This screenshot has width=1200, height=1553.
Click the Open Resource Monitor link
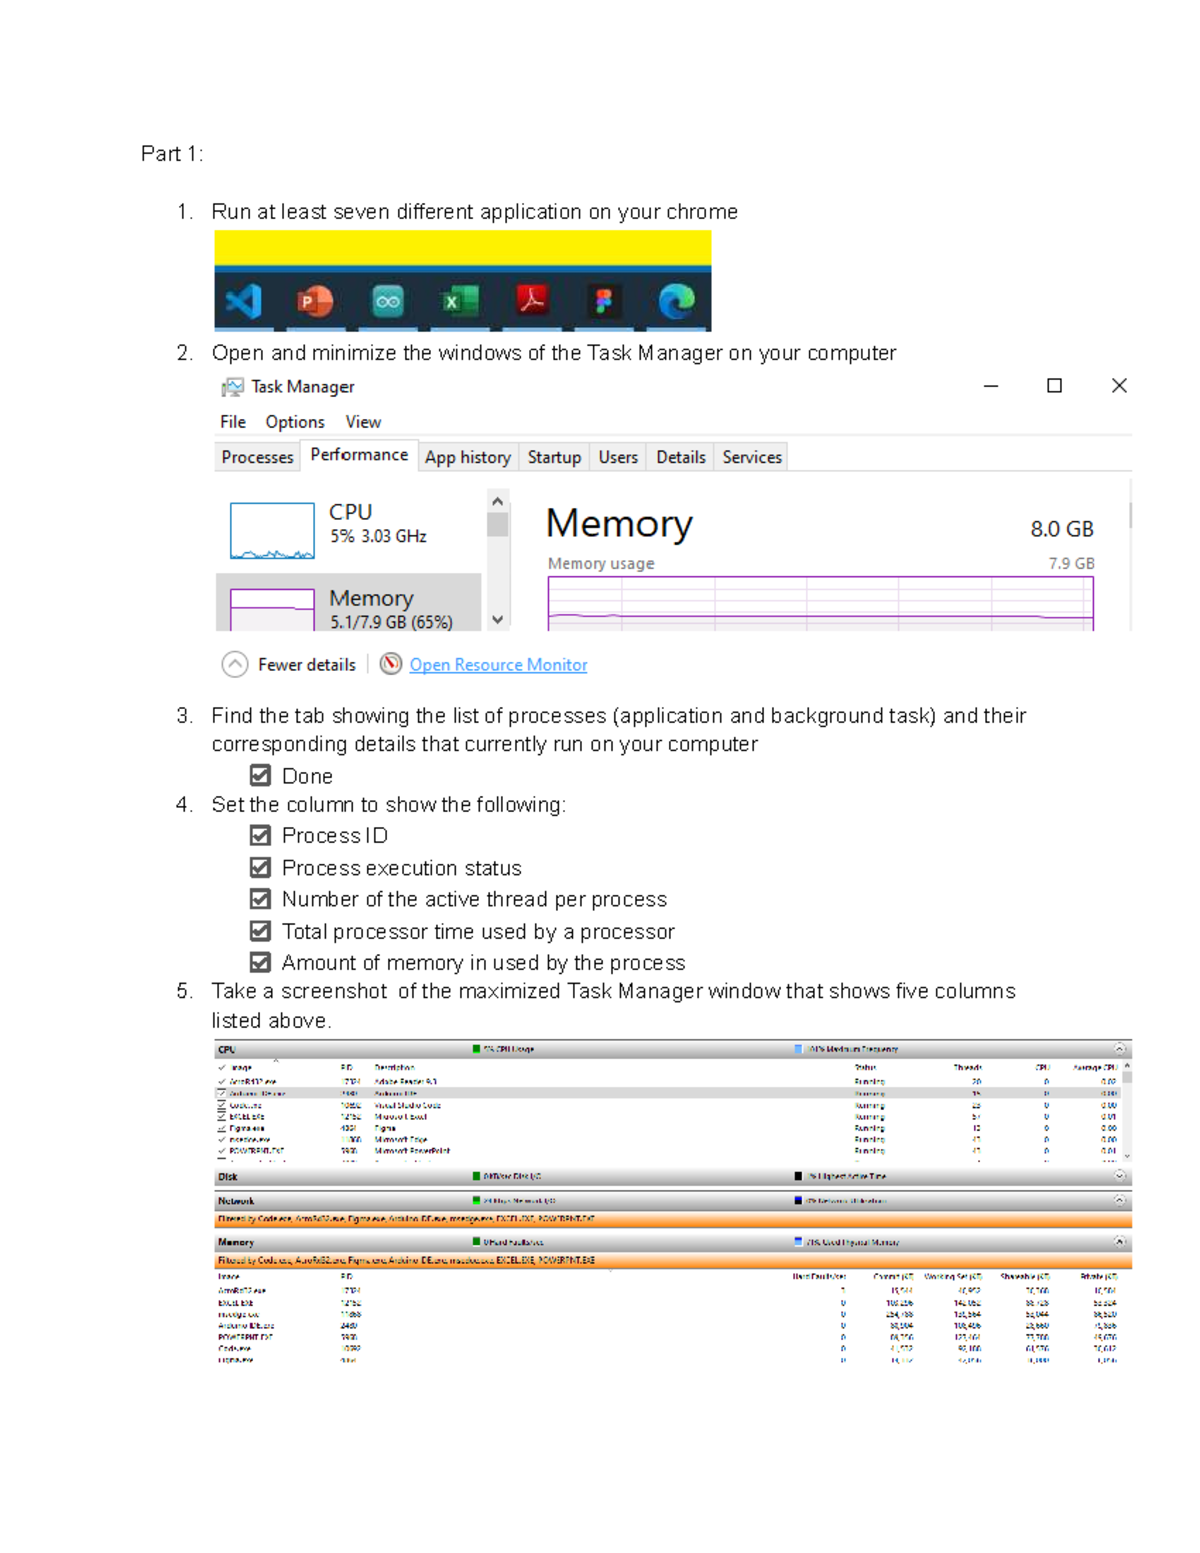[497, 664]
